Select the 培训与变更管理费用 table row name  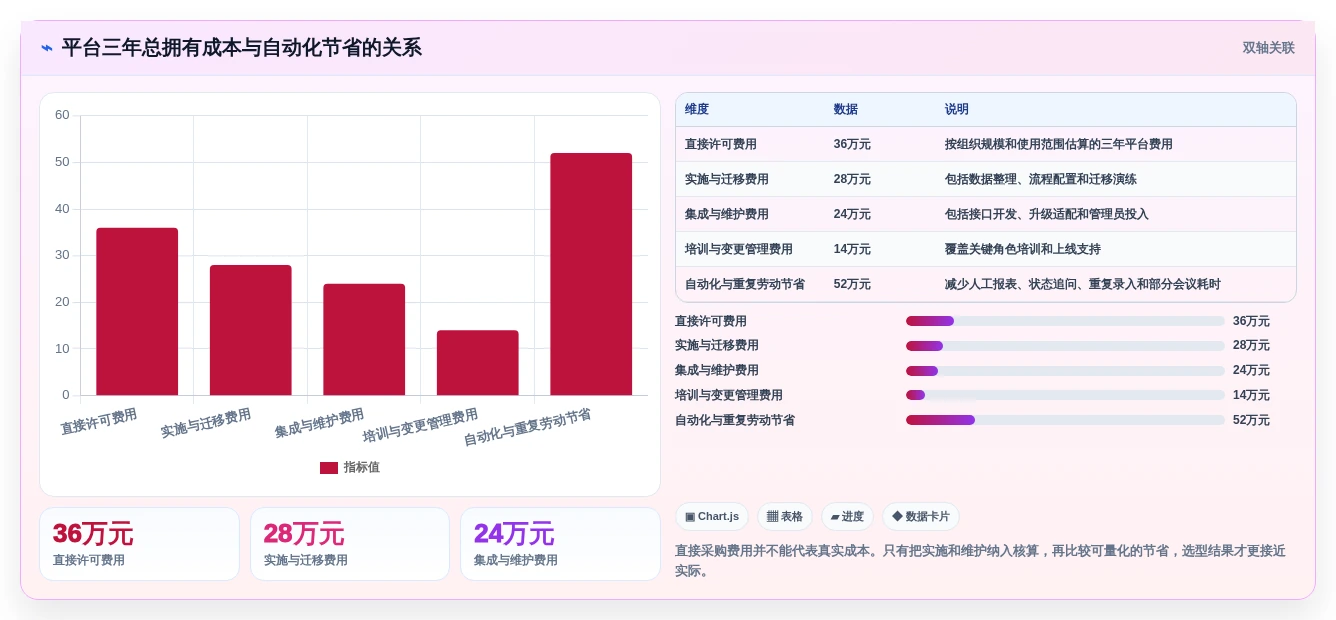click(x=738, y=249)
